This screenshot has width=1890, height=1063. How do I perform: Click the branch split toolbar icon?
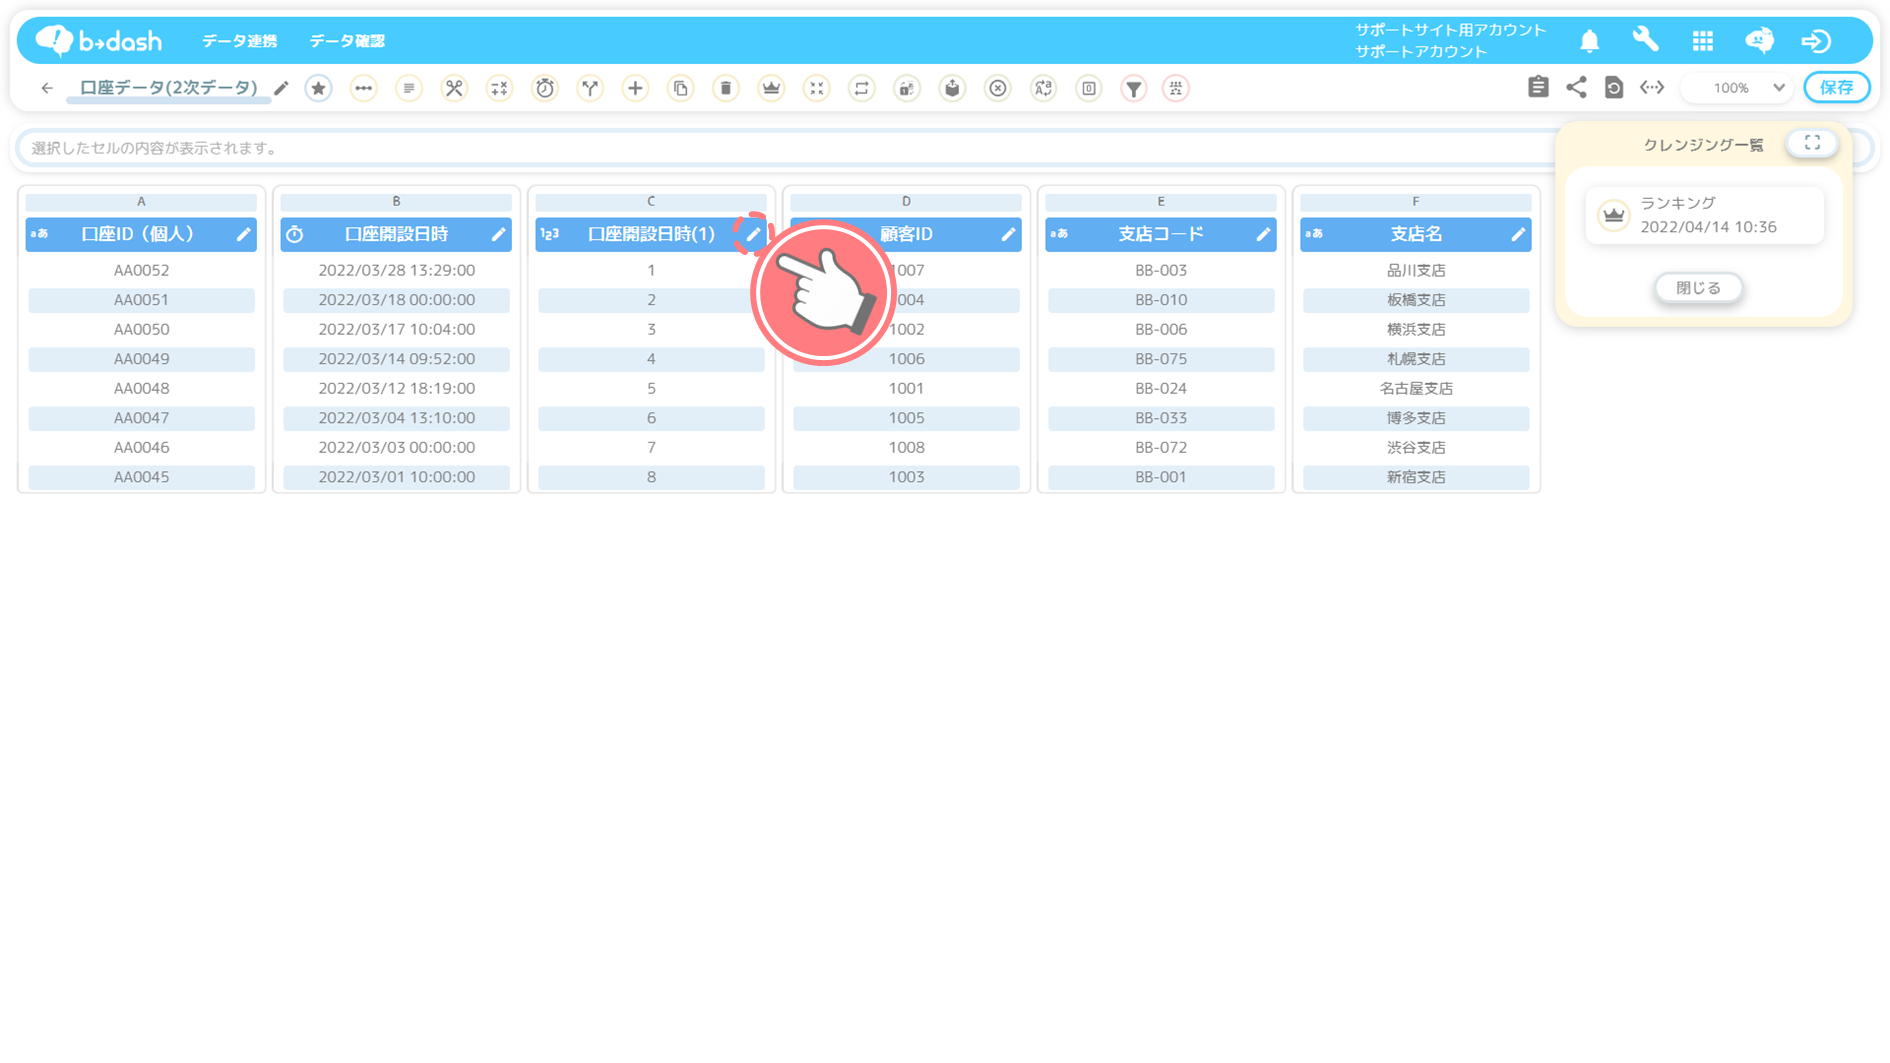pos(590,88)
